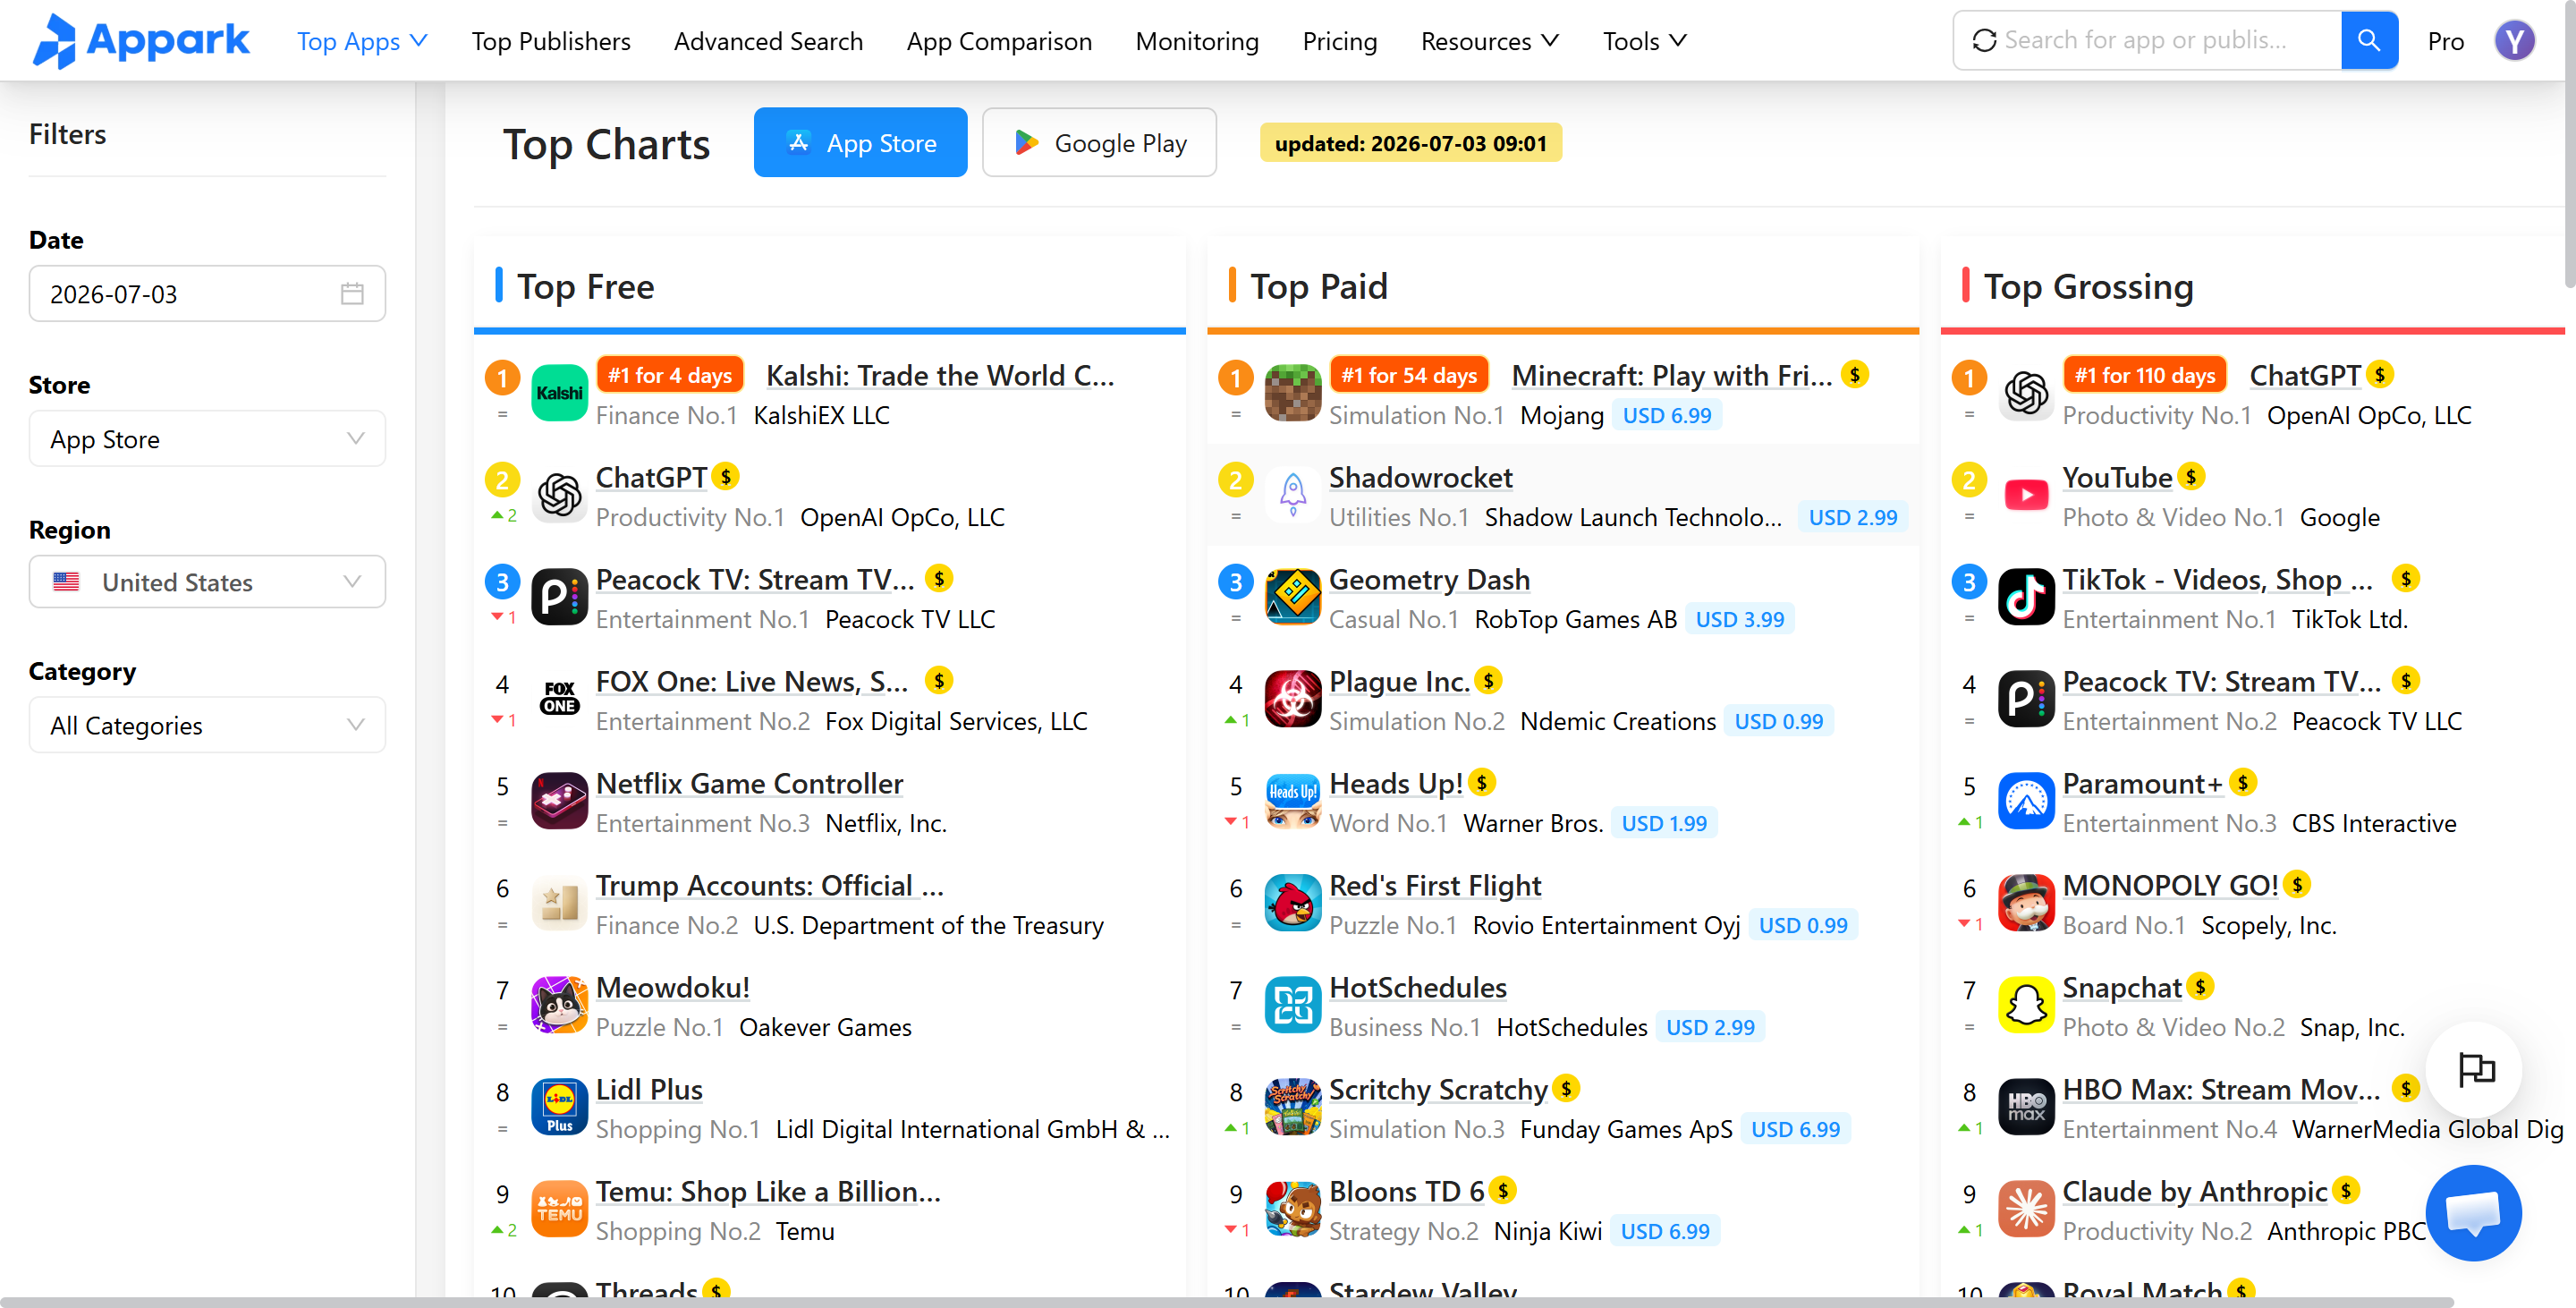Click the FOX One app icon
The image size is (2576, 1308).
click(559, 699)
